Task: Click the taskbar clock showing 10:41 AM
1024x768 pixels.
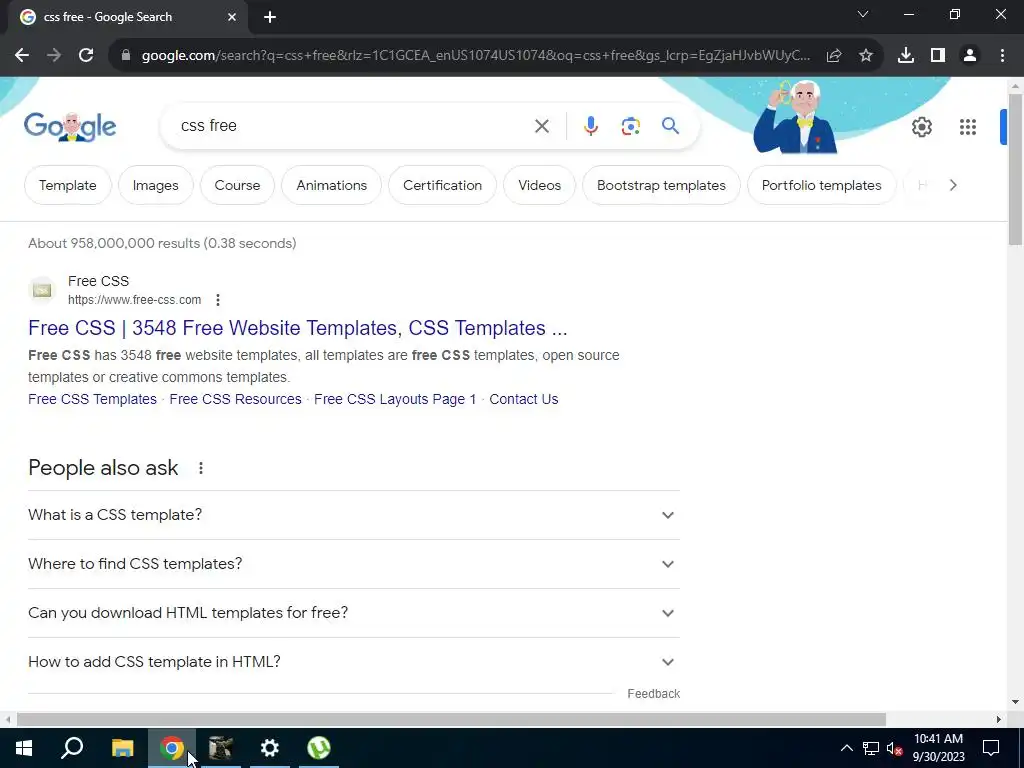Action: point(938,748)
